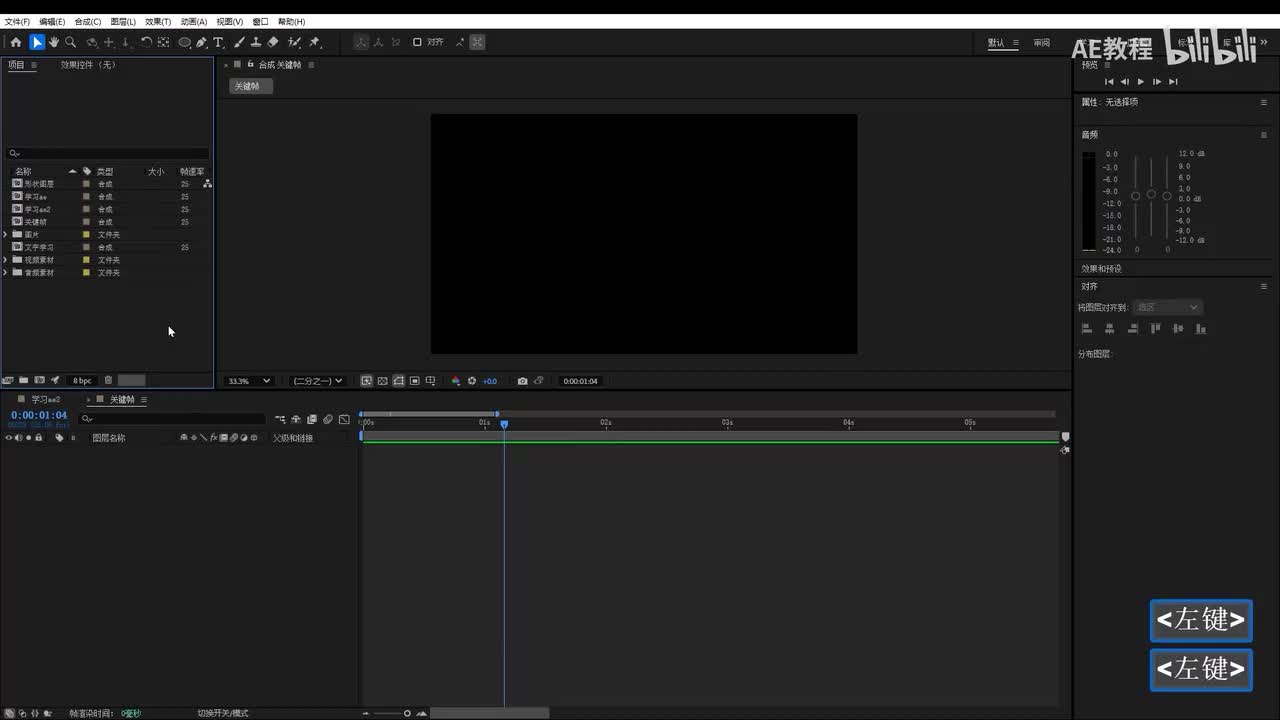This screenshot has height=720, width=1280.
Task: Open the 图层(L) menu
Action: click(123, 21)
